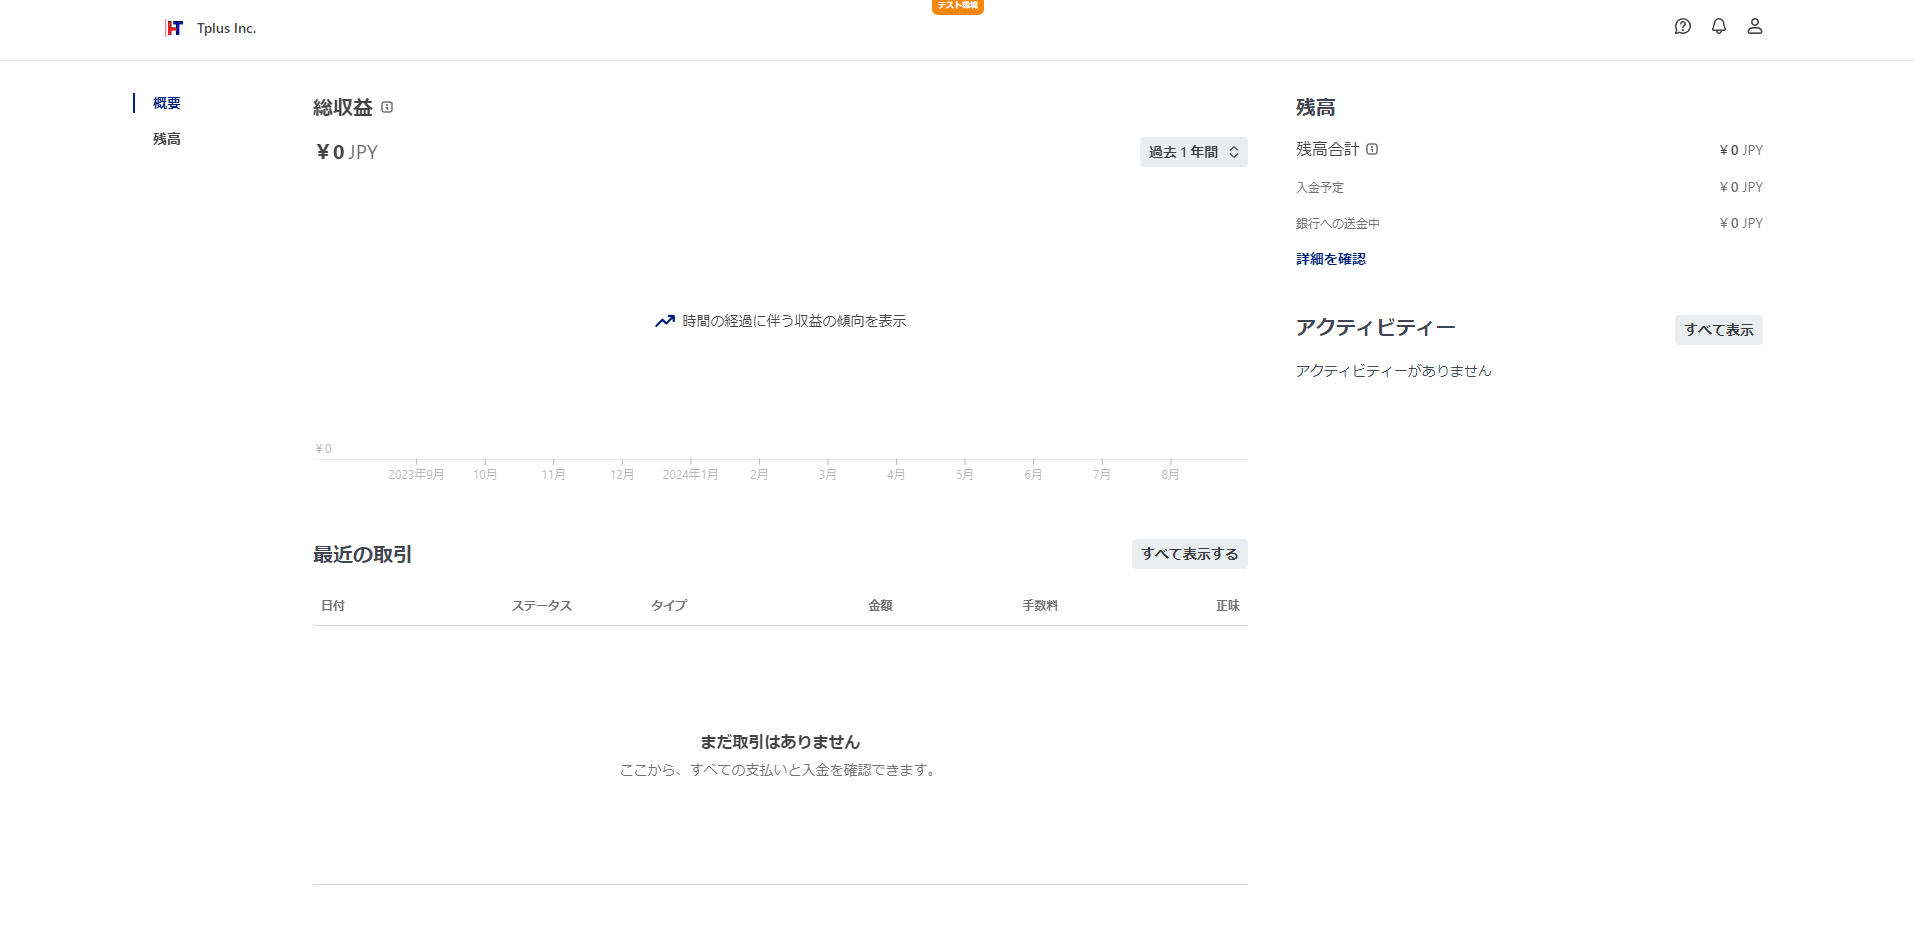Click info icon next to 総収益

pyautogui.click(x=387, y=107)
